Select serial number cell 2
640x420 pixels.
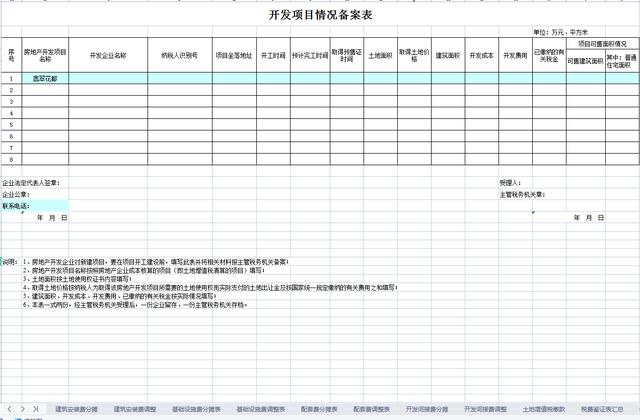pyautogui.click(x=11, y=90)
